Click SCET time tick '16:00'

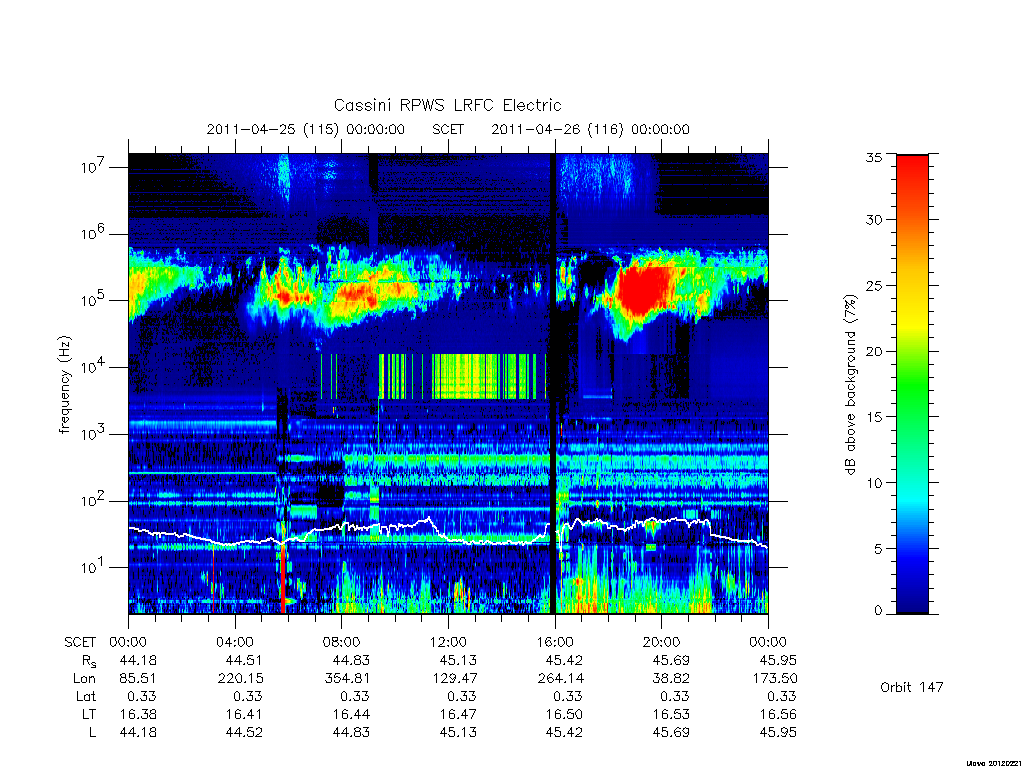(x=554, y=642)
